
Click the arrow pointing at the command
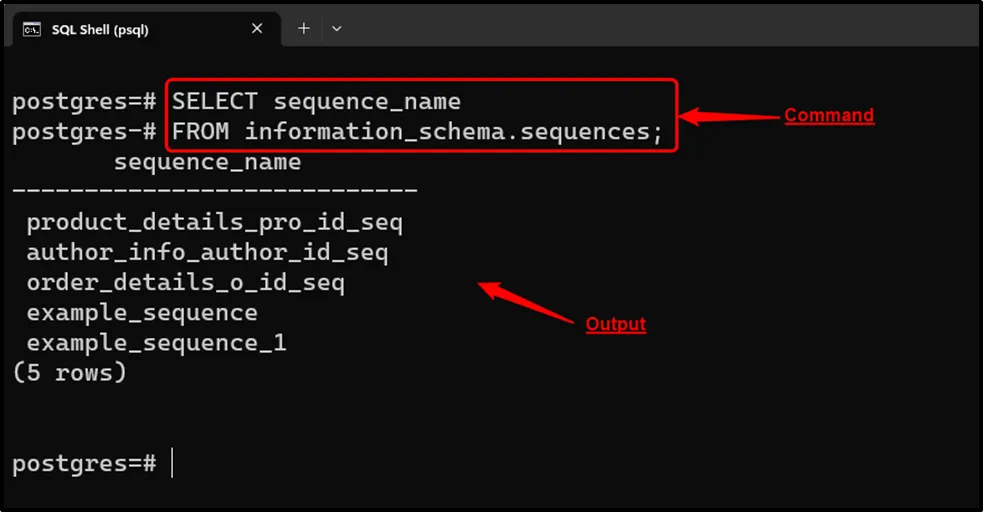730,117
